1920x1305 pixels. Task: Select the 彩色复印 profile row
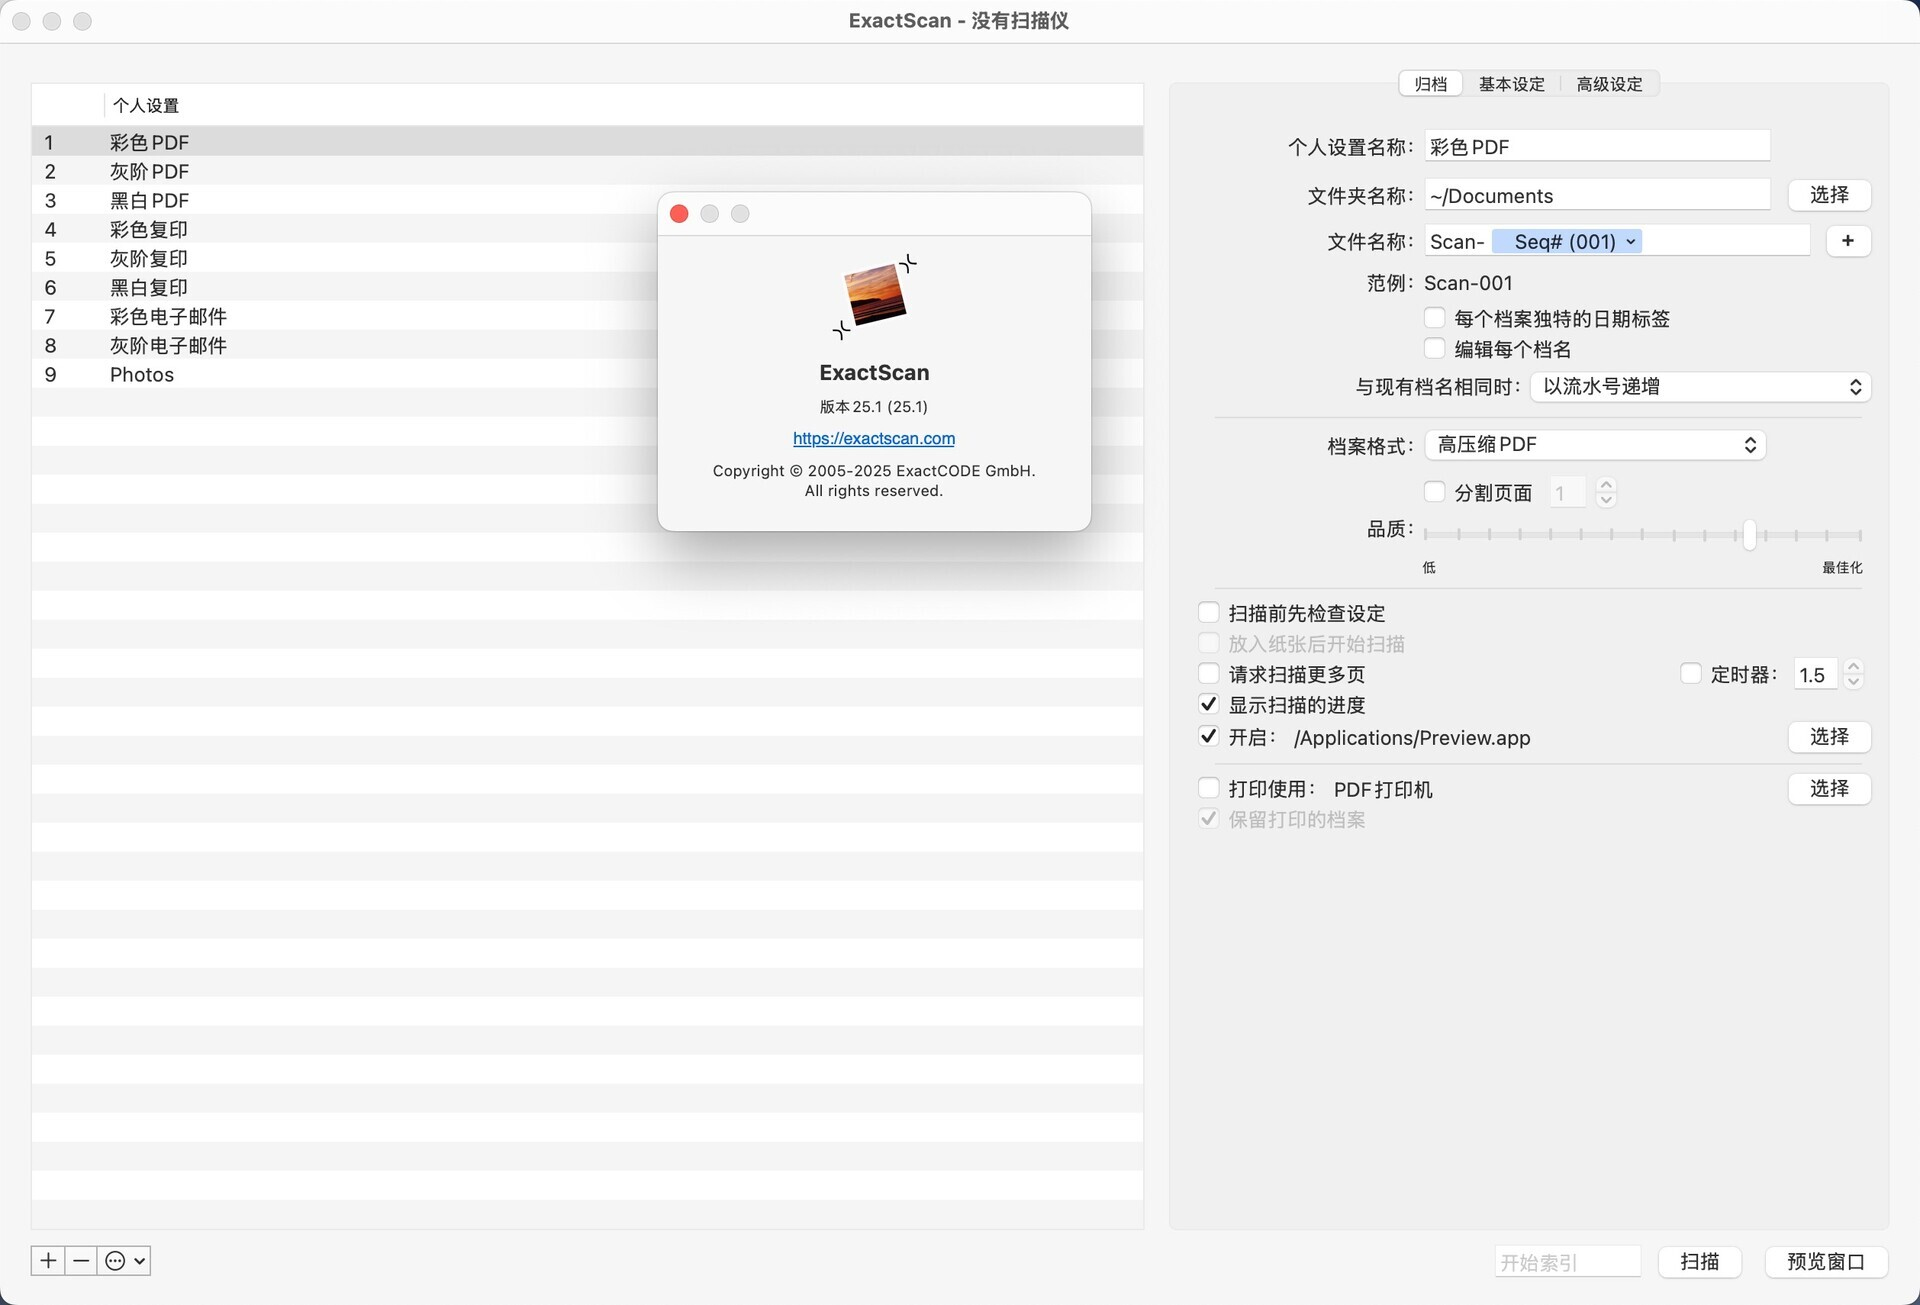[x=587, y=229]
